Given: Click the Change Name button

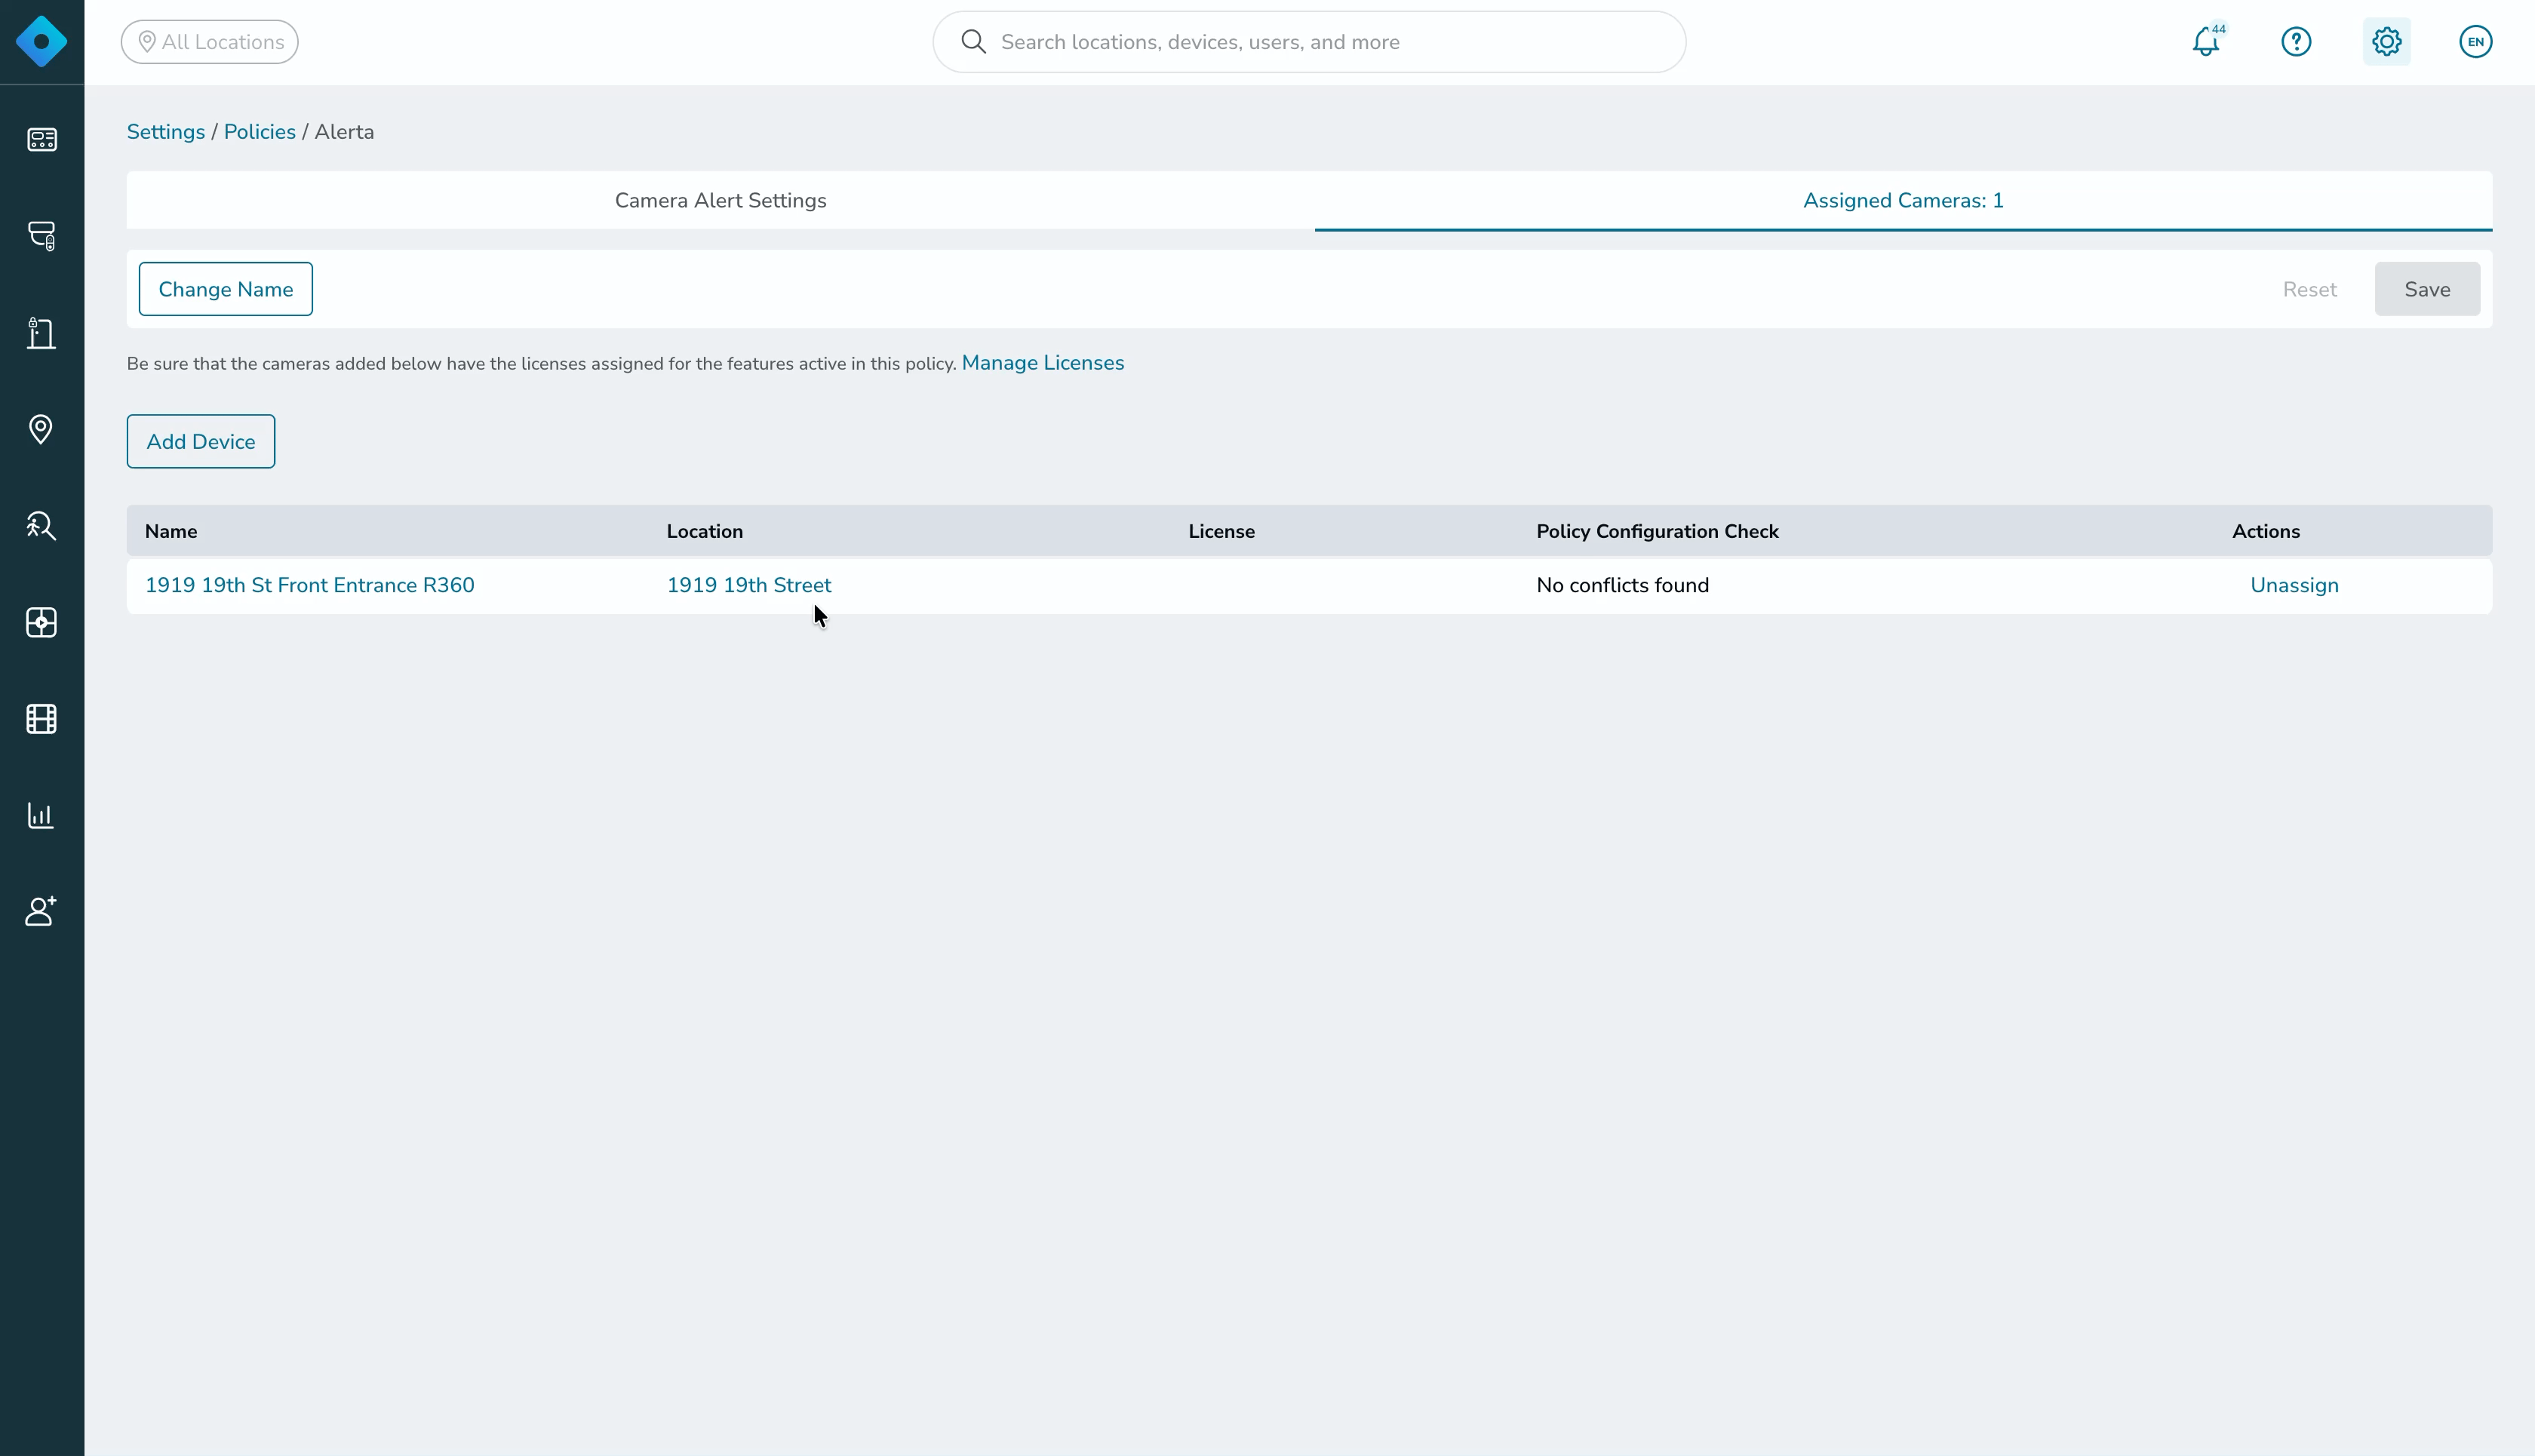Looking at the screenshot, I should [226, 289].
